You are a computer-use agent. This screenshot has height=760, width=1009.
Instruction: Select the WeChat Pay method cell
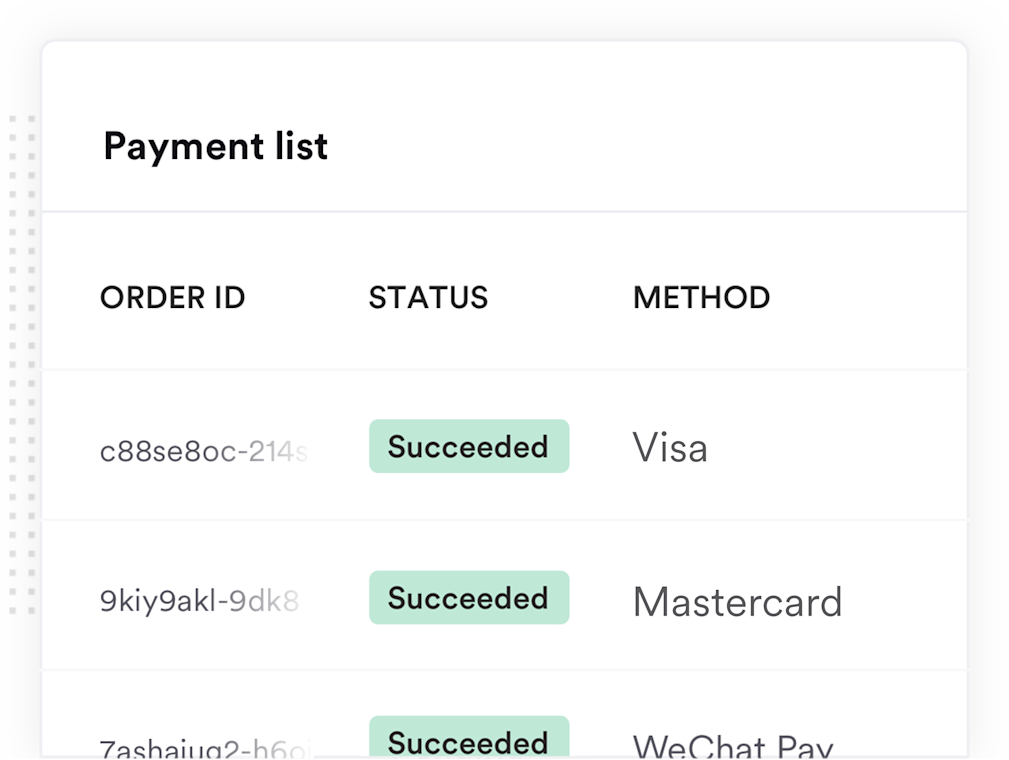733,746
